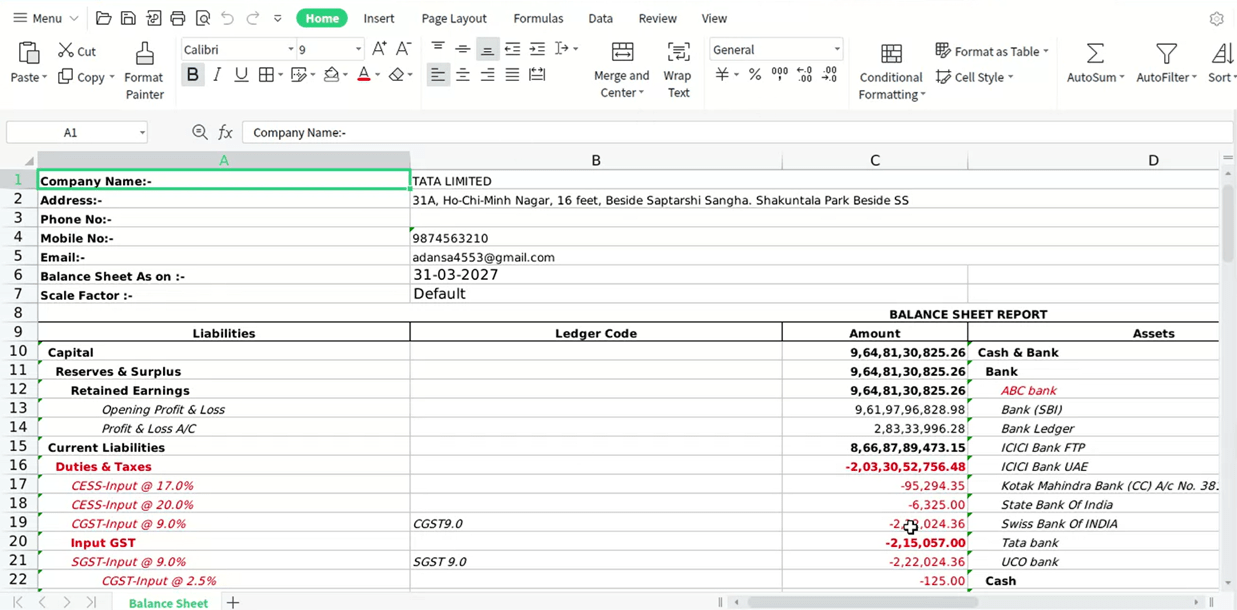Click the AutoFilter button
This screenshot has height=610, width=1237.
pyautogui.click(x=1166, y=63)
